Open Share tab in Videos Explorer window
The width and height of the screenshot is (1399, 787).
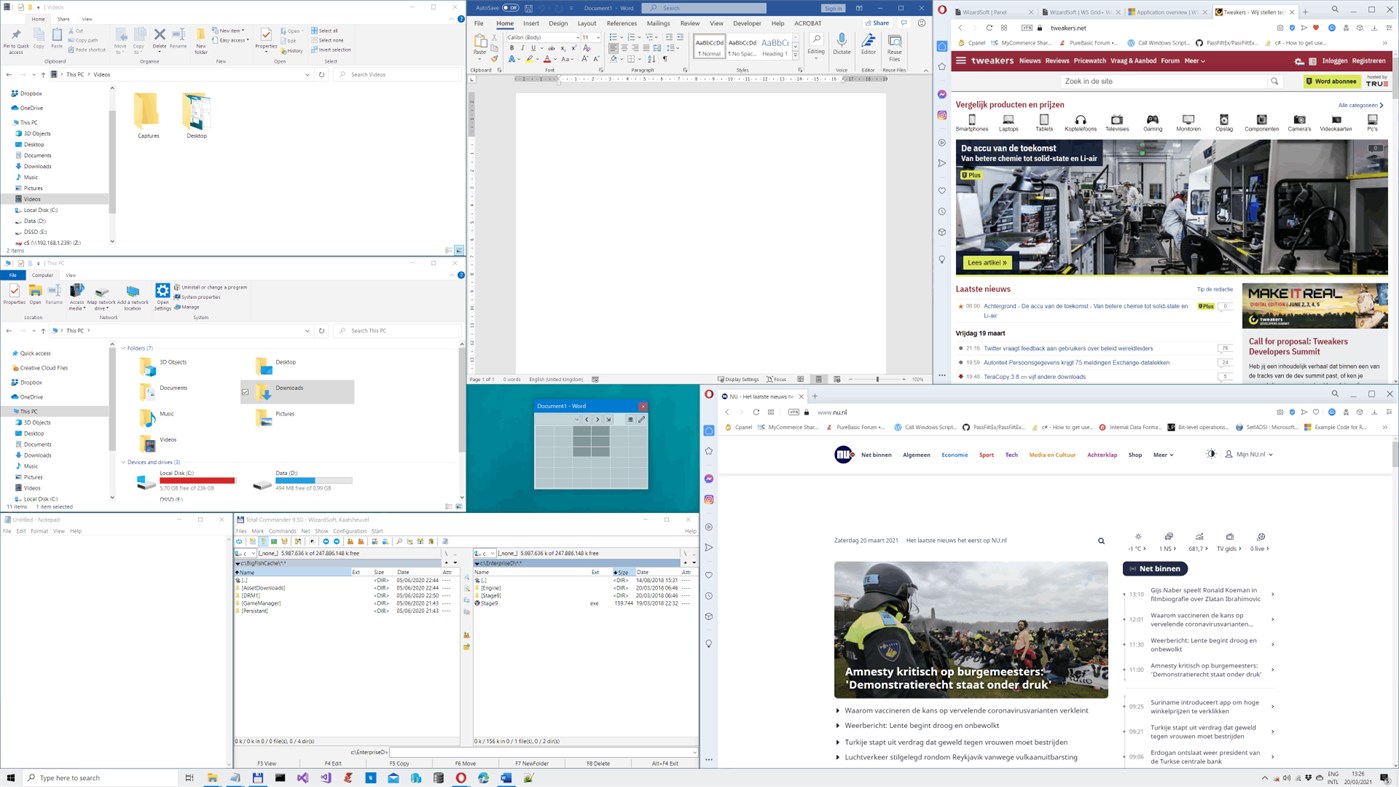click(63, 19)
